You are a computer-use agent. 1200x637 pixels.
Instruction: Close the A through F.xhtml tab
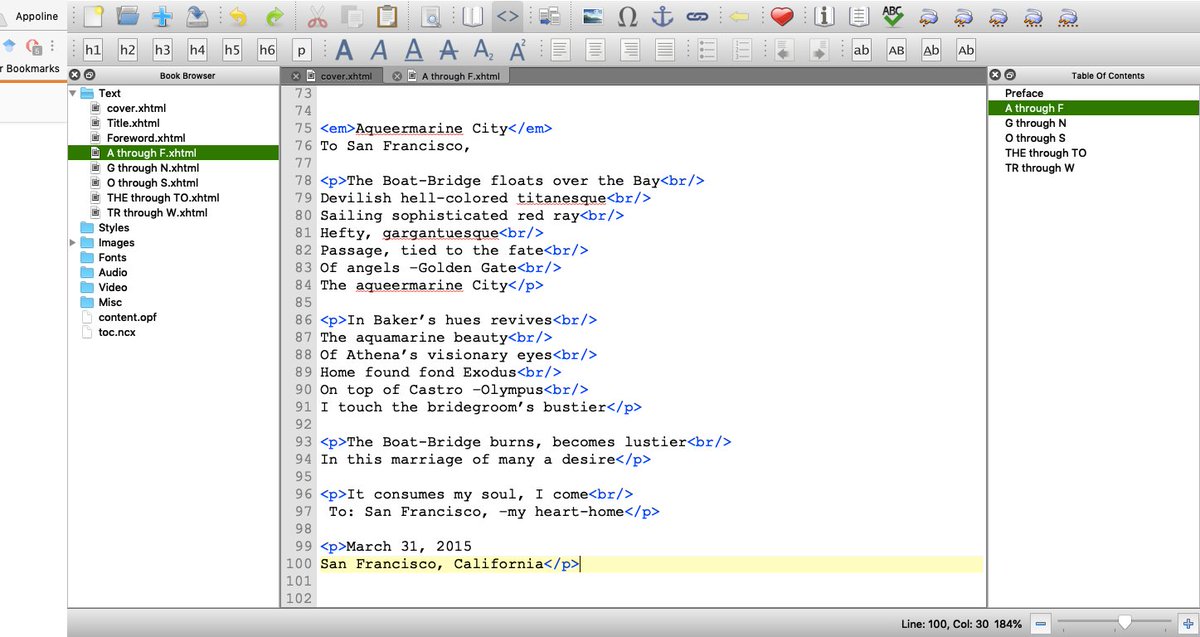397,76
